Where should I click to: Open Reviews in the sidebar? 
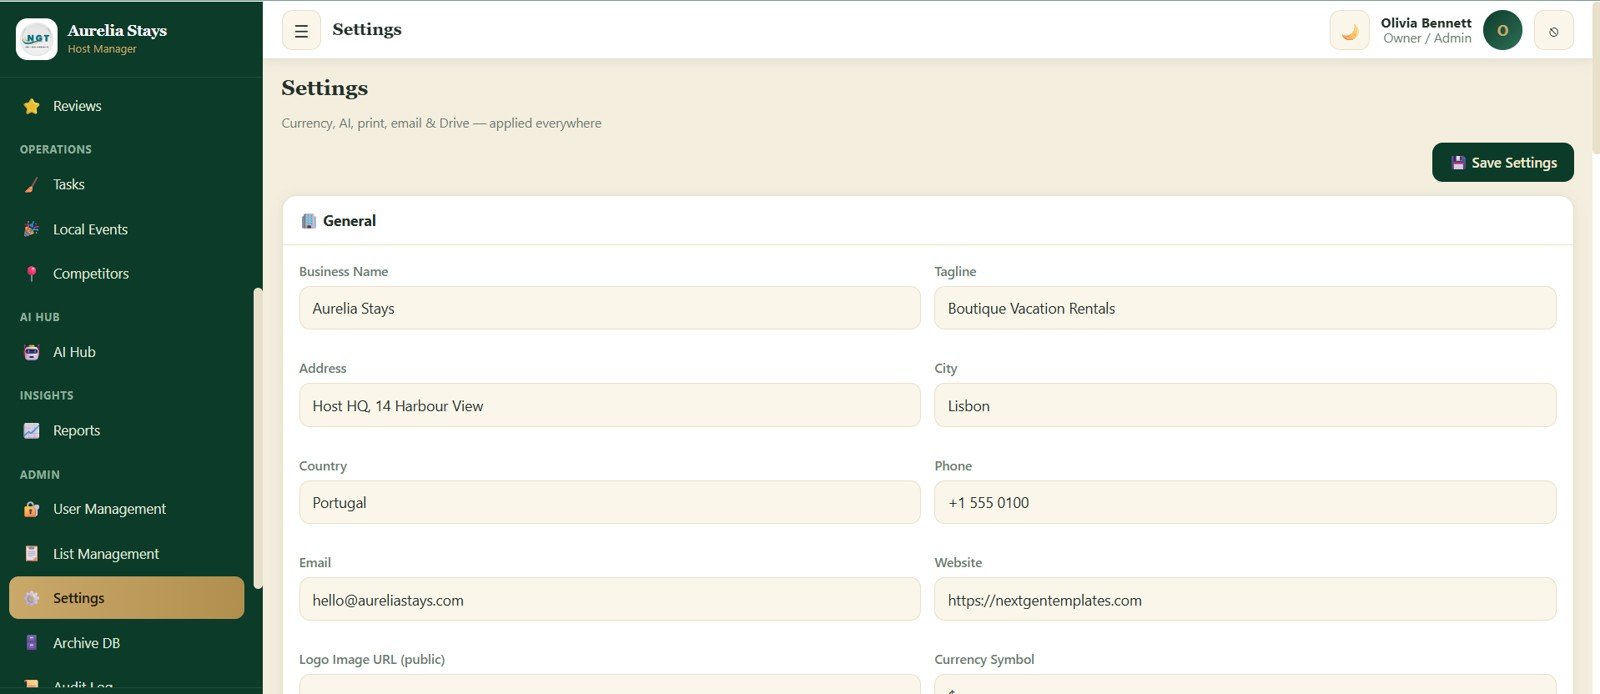tap(127, 106)
